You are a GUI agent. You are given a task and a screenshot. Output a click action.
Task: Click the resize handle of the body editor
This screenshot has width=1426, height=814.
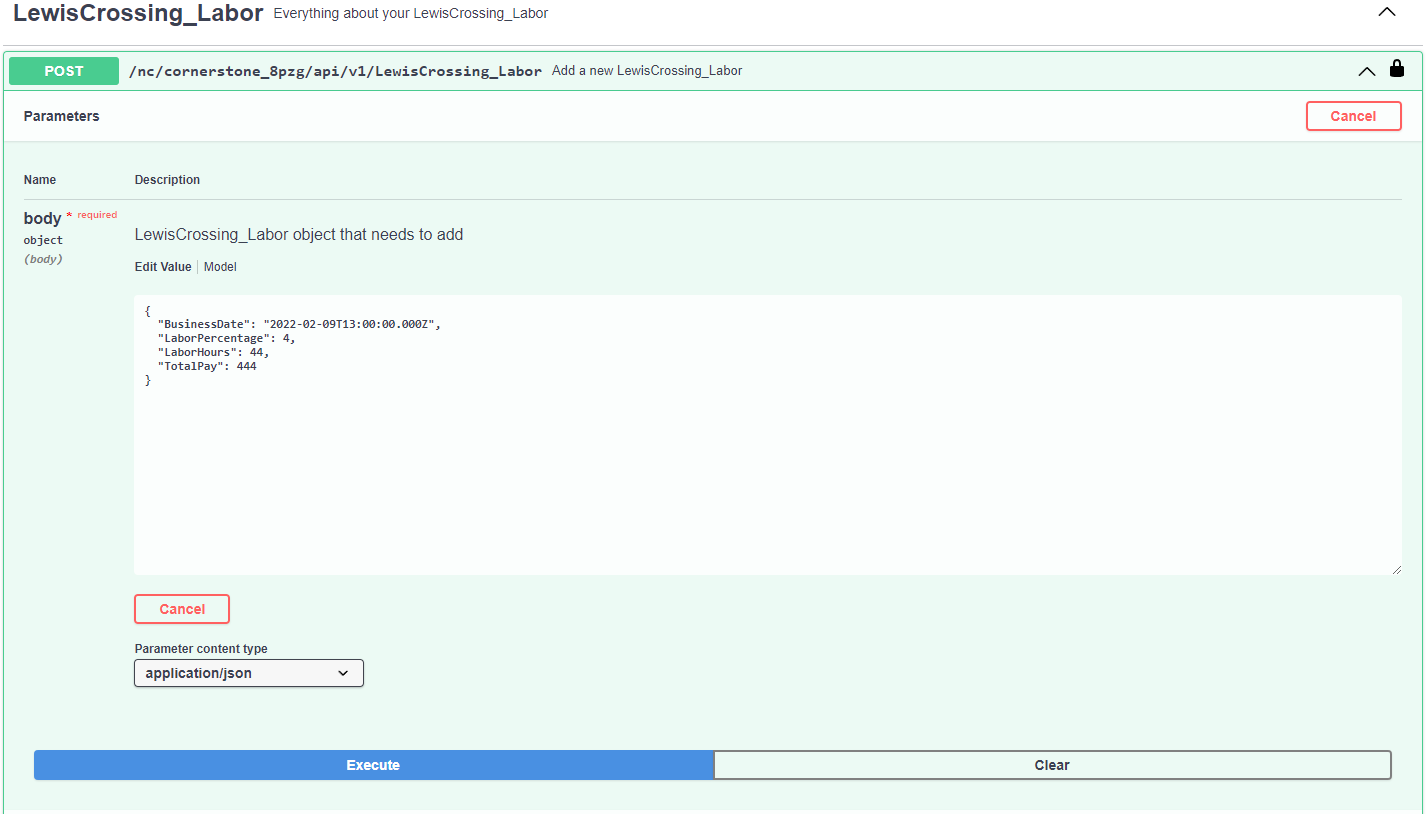(1398, 569)
